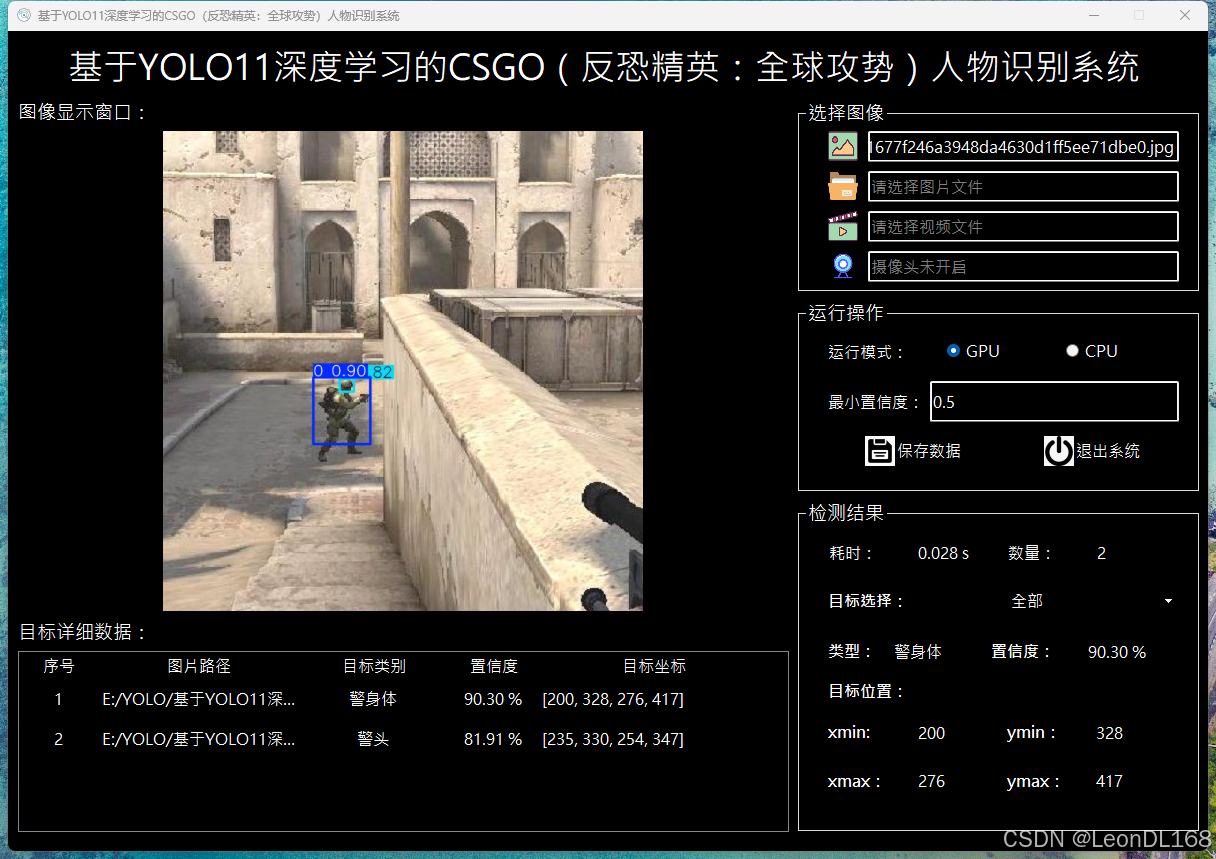Image resolution: width=1216 pixels, height=859 pixels.
Task: Click the 退出系统 button
Action: [1092, 451]
